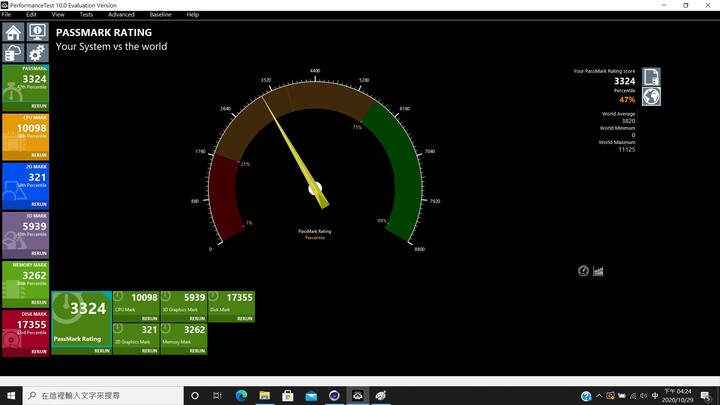Viewport: 720px width, 405px height.
Task: Open File Explorer from the taskbar
Action: [264, 395]
